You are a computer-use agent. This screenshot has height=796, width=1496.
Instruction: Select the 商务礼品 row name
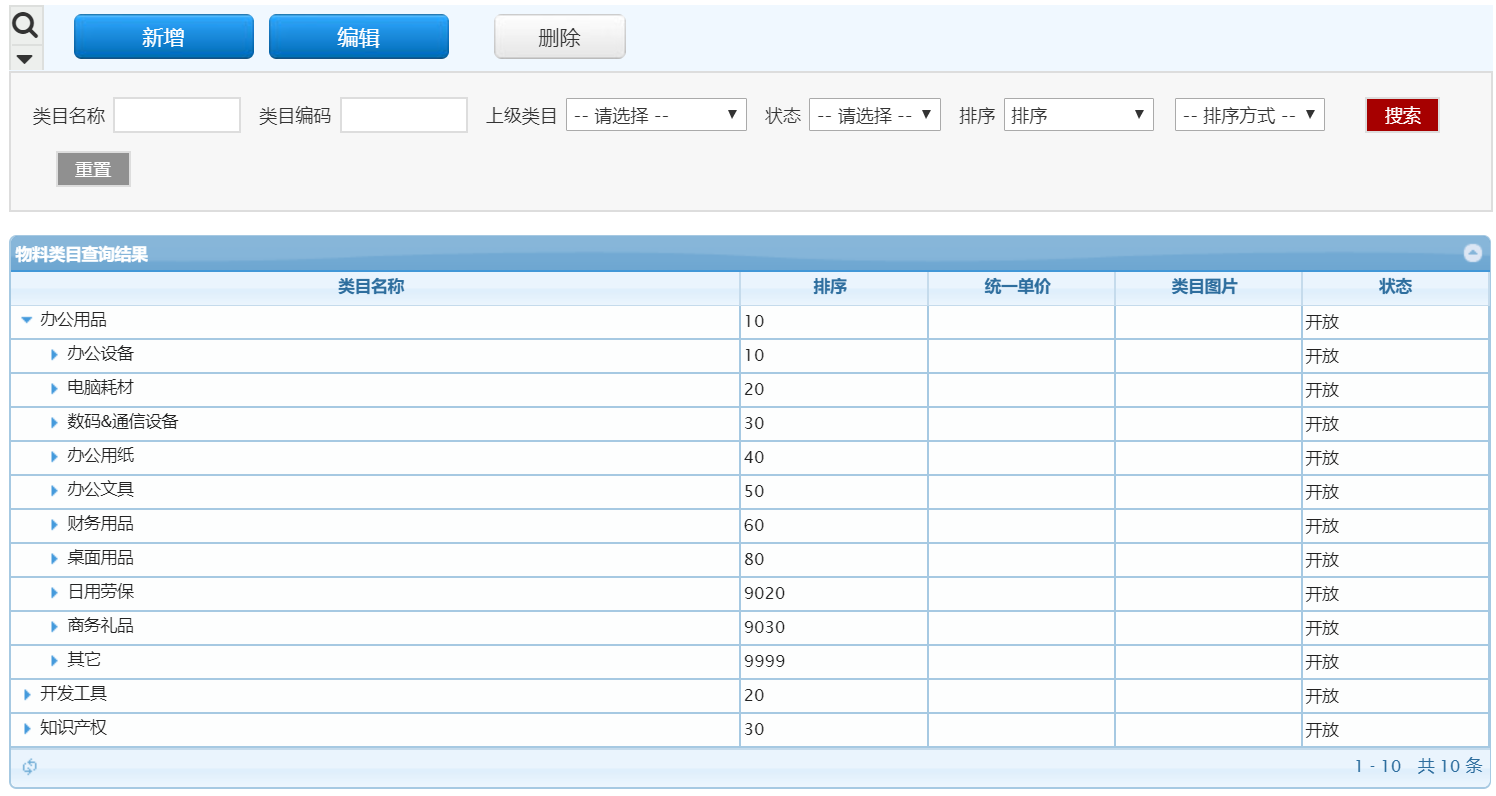pos(100,626)
